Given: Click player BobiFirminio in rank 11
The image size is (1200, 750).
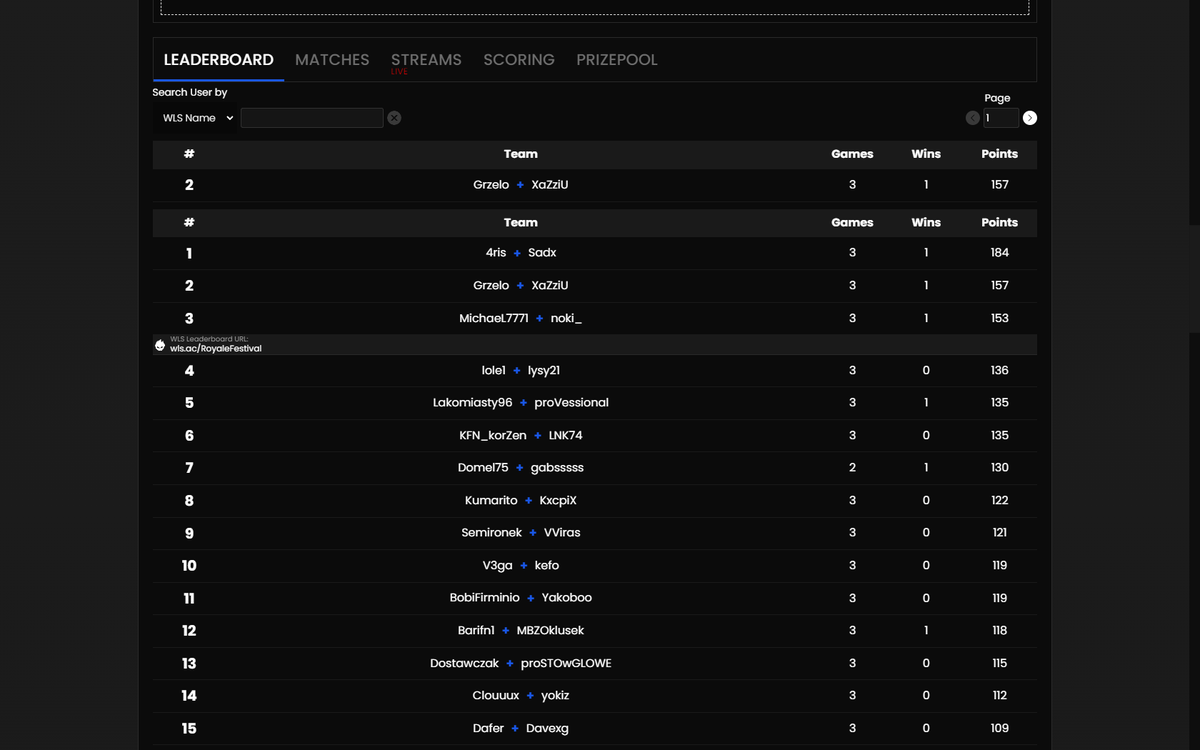Looking at the screenshot, I should (485, 598).
